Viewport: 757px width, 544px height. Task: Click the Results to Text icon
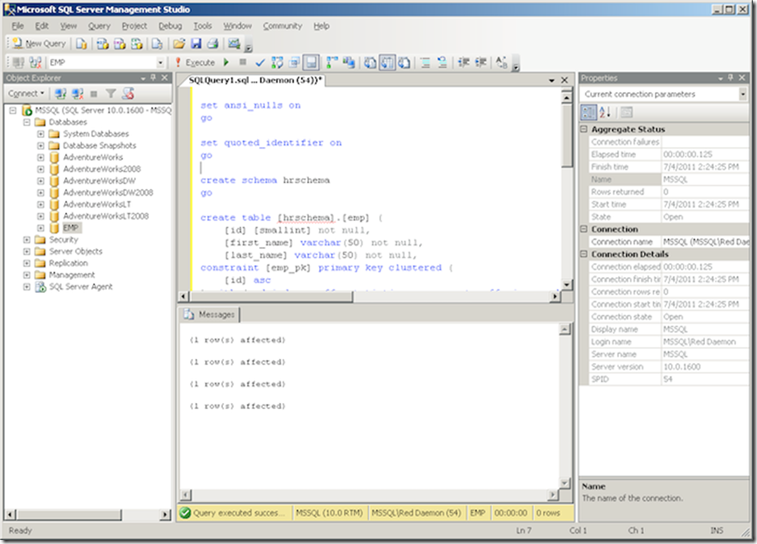370,62
